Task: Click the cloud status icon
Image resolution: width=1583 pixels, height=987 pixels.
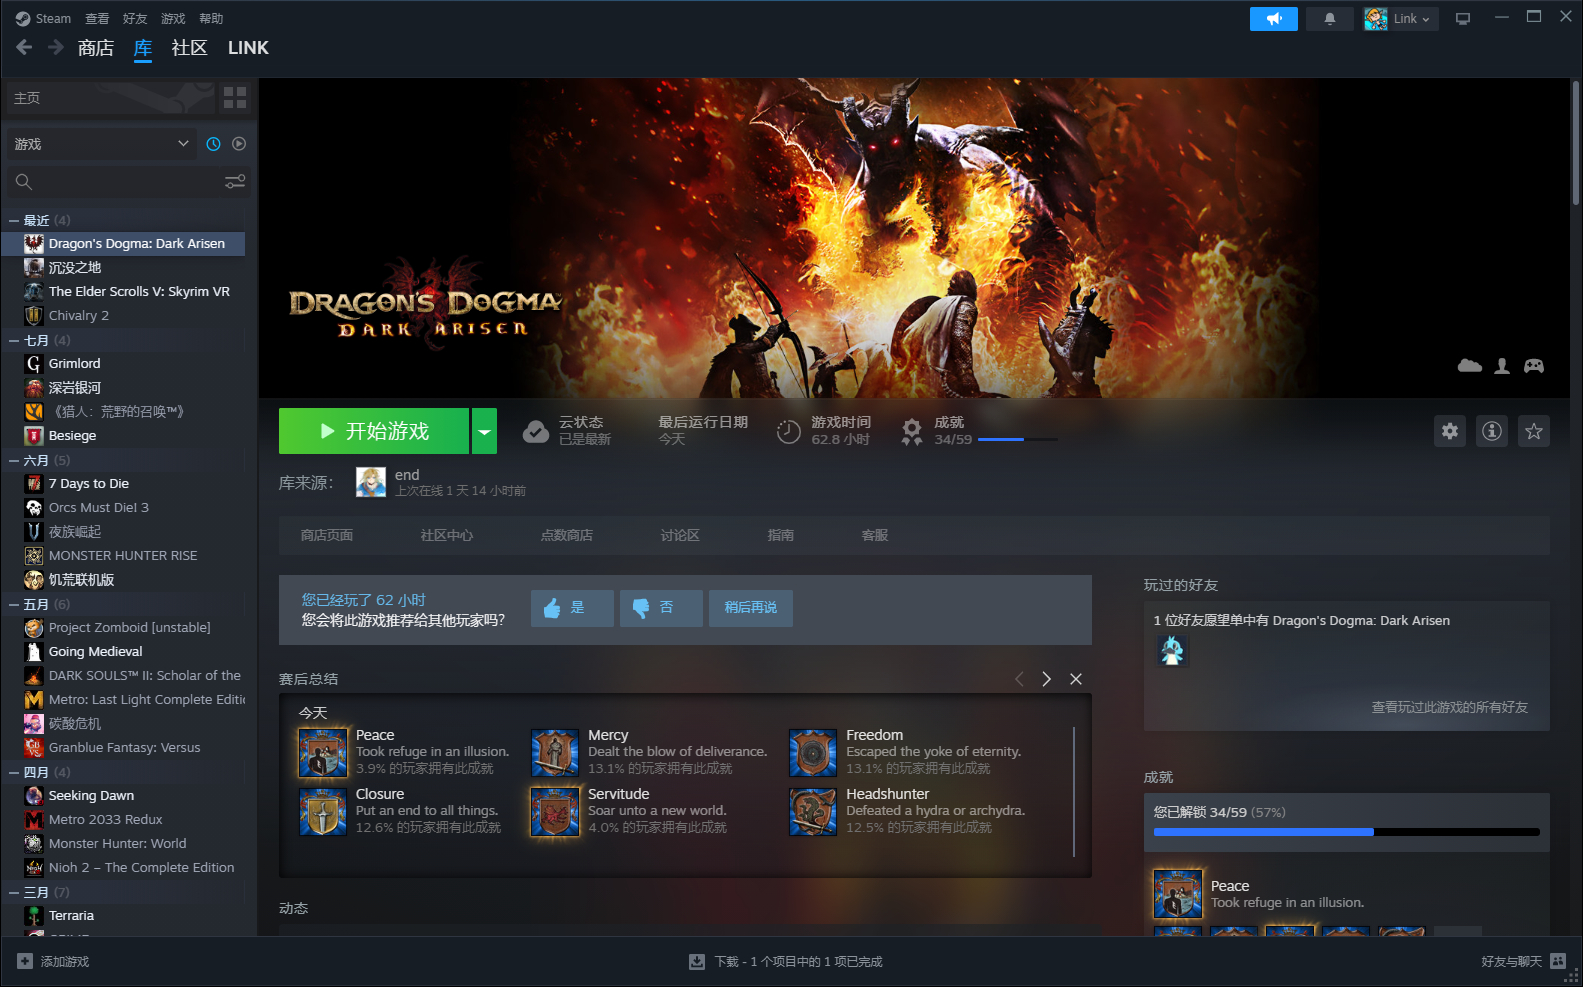Action: click(x=536, y=431)
